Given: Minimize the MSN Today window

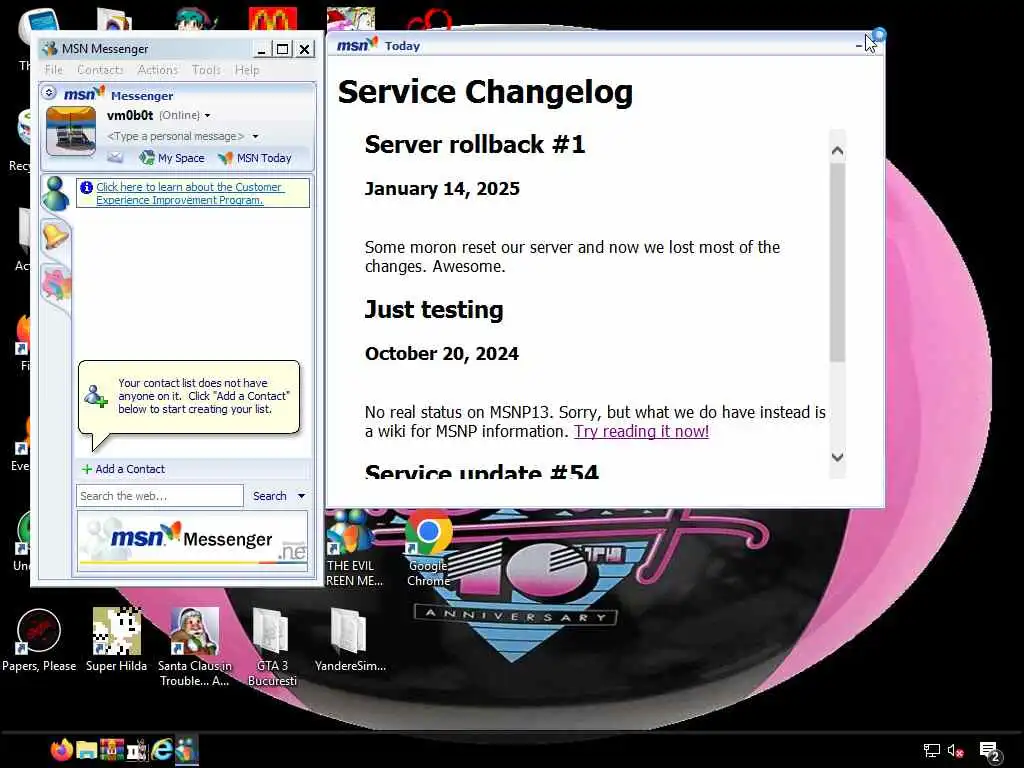Looking at the screenshot, I should (x=858, y=45).
